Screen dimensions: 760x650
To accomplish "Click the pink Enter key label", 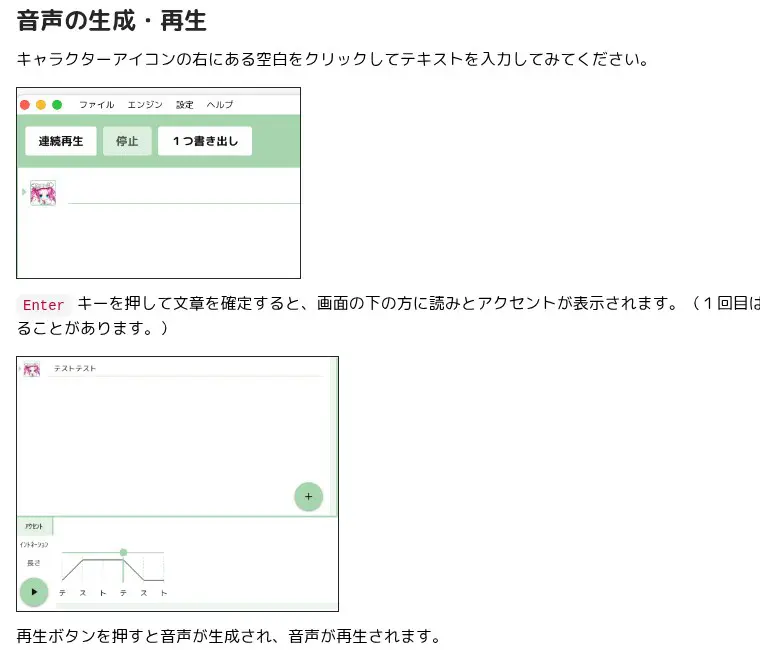I will pos(44,305).
